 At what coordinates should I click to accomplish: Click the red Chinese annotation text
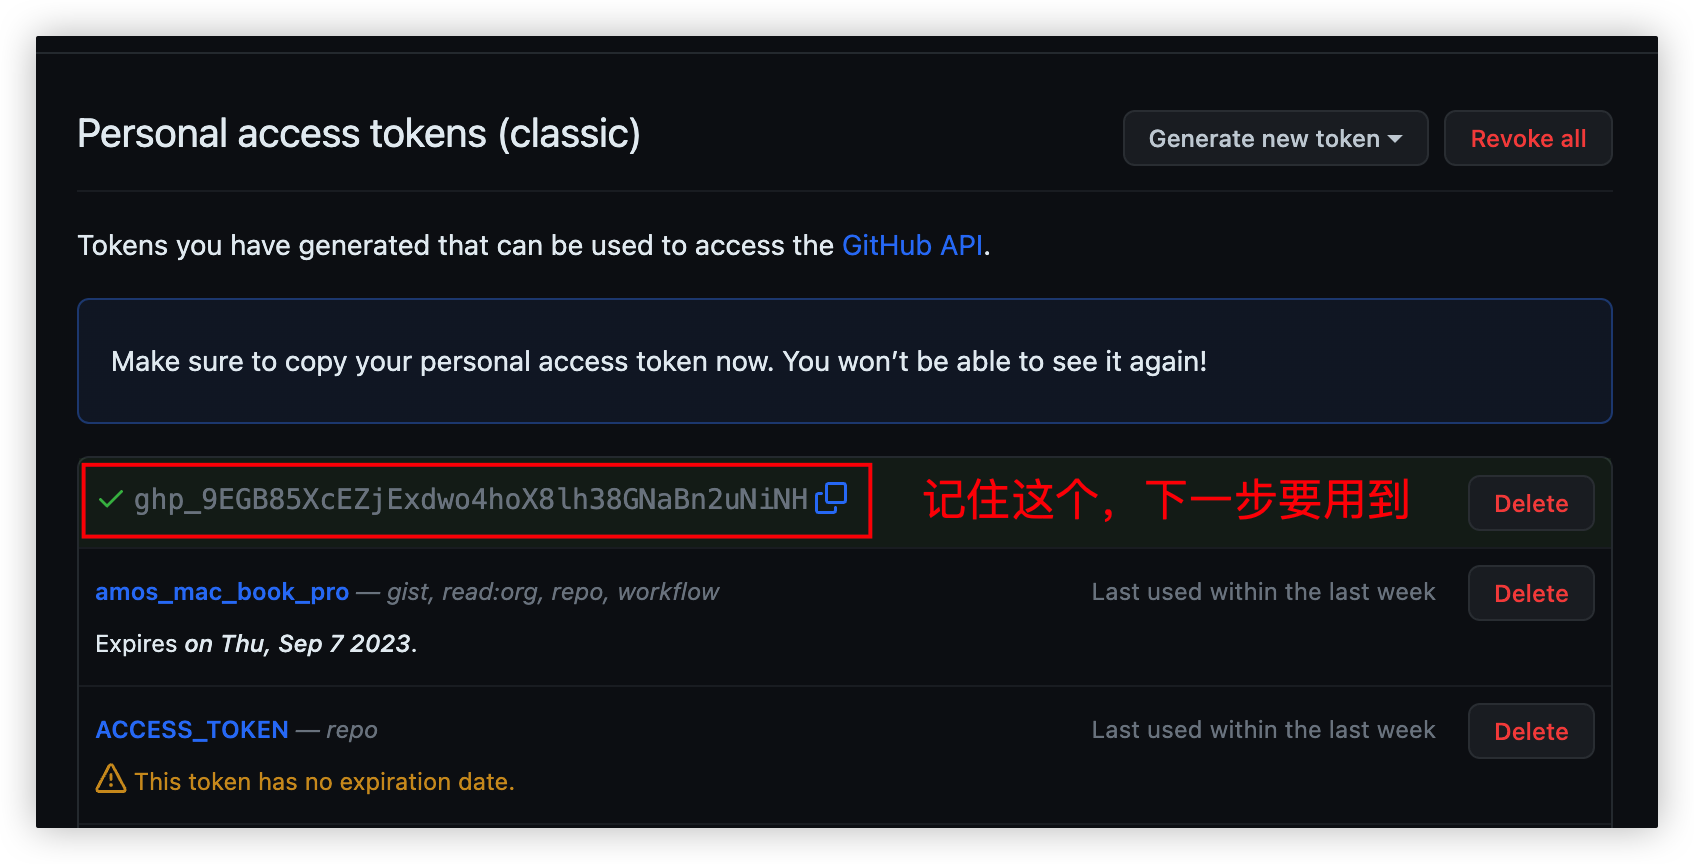point(1166,500)
